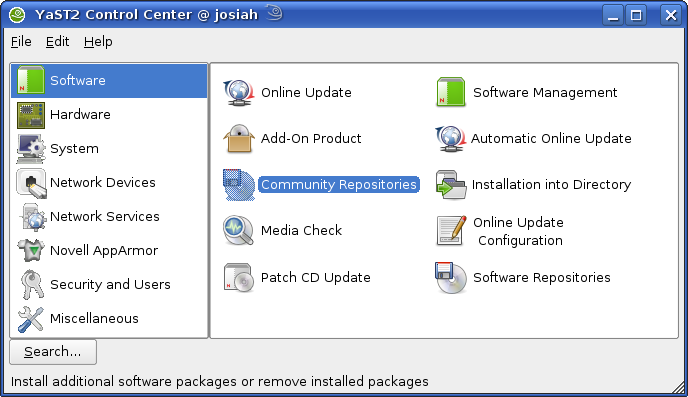The width and height of the screenshot is (688, 397).
Task: Launch Installation into Directory via its label
Action: tap(552, 185)
